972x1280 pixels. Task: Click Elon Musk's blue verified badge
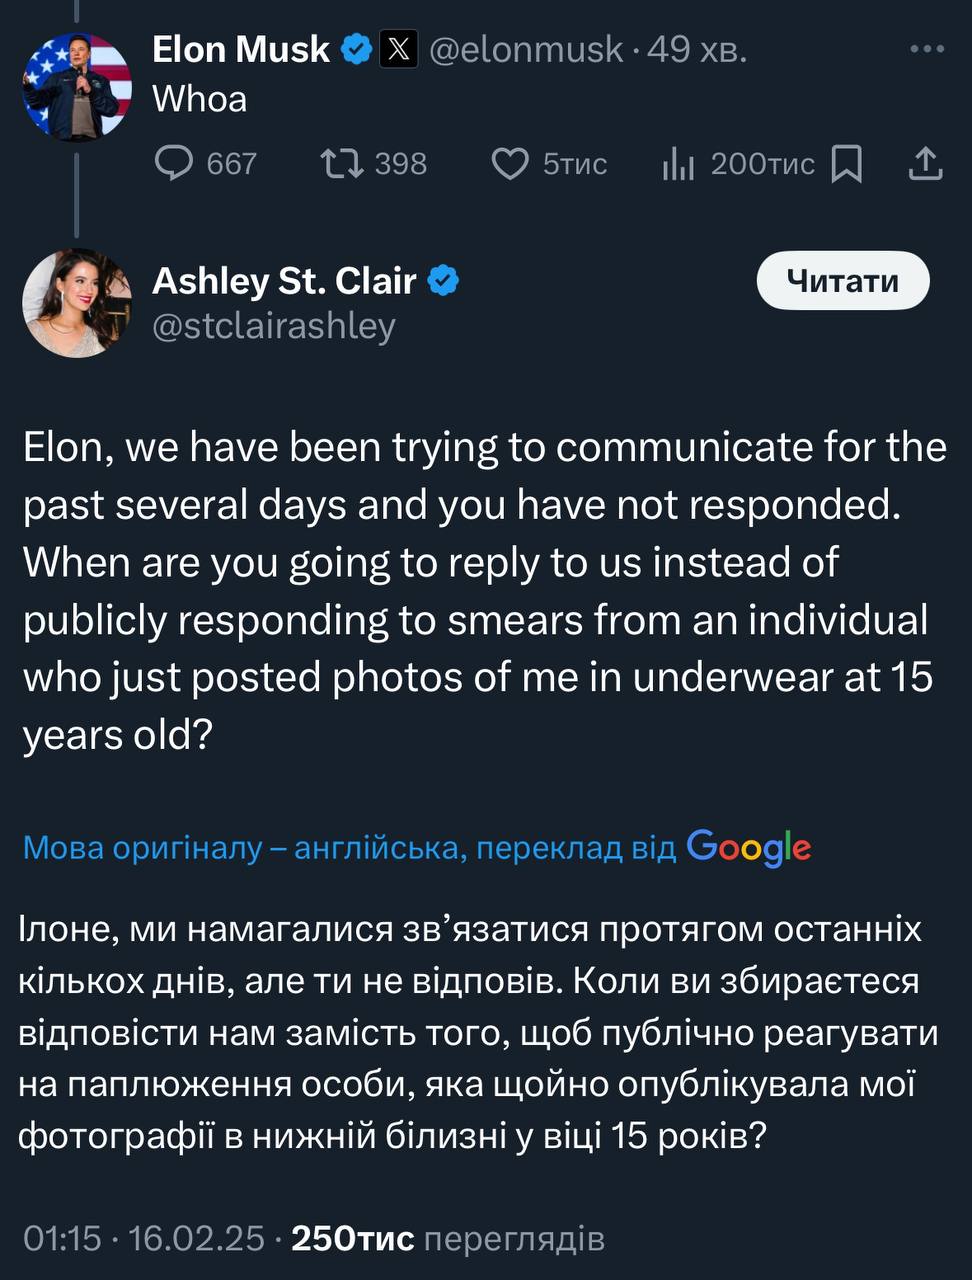(357, 49)
